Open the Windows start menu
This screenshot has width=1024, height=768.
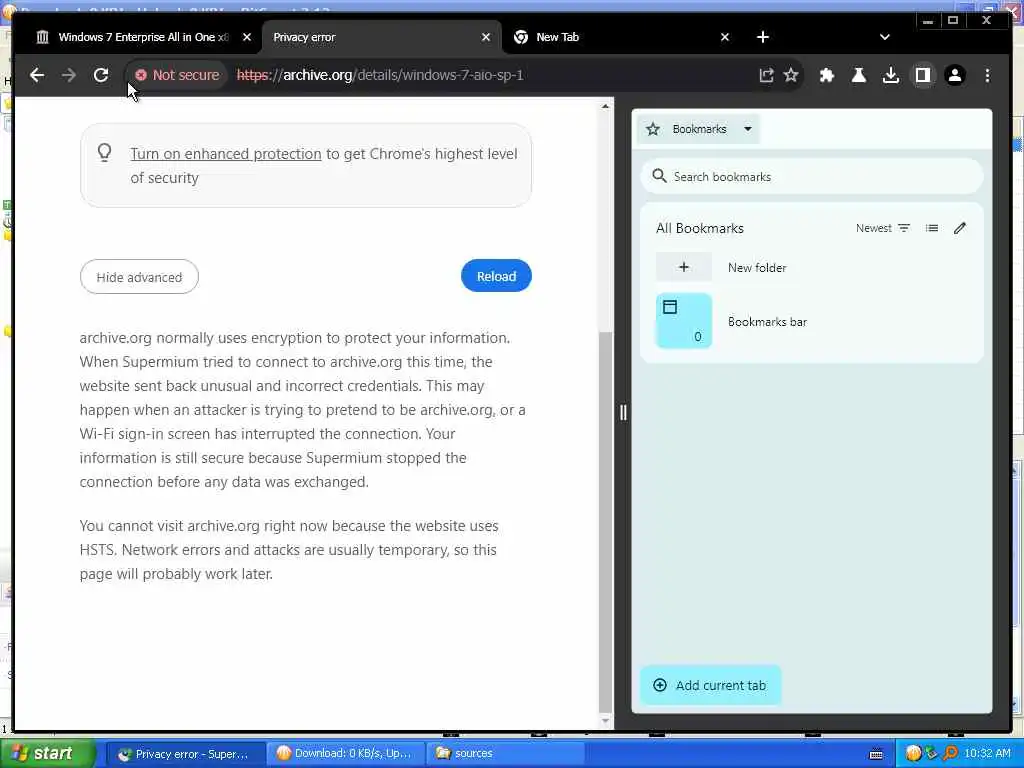[46, 754]
